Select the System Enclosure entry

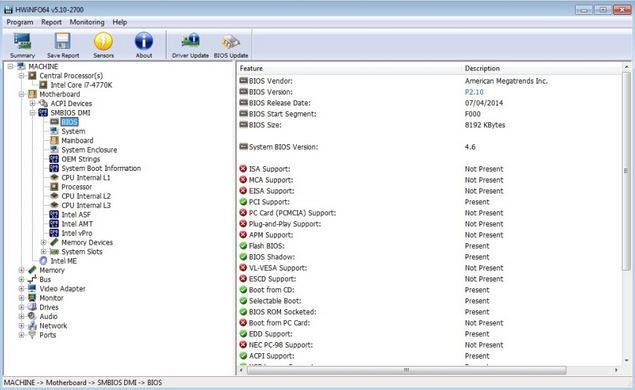[x=89, y=150]
